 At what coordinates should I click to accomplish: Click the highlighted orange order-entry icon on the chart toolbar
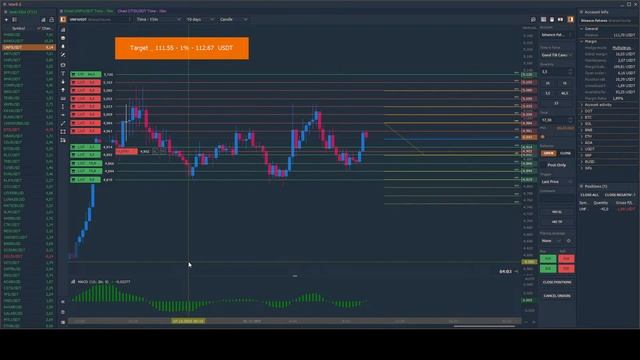[571, 19]
